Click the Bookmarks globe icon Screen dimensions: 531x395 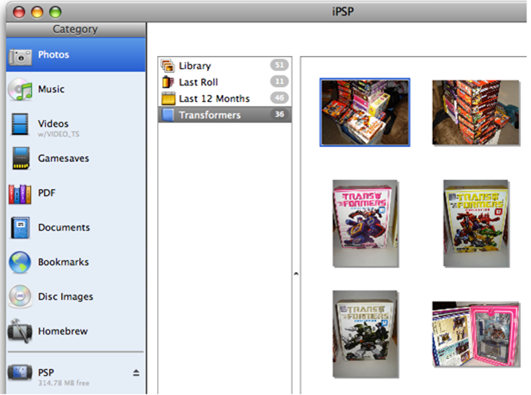click(20, 262)
